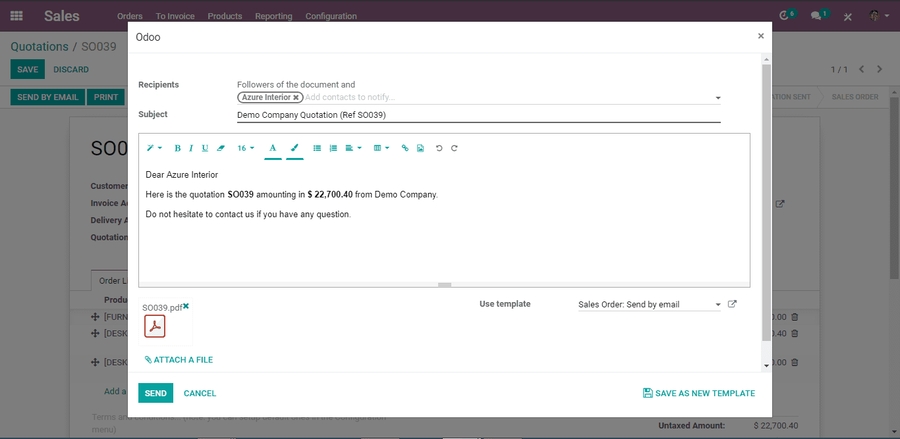The width and height of the screenshot is (900, 439).
Task: Click Send by Email button
Action: [48, 97]
